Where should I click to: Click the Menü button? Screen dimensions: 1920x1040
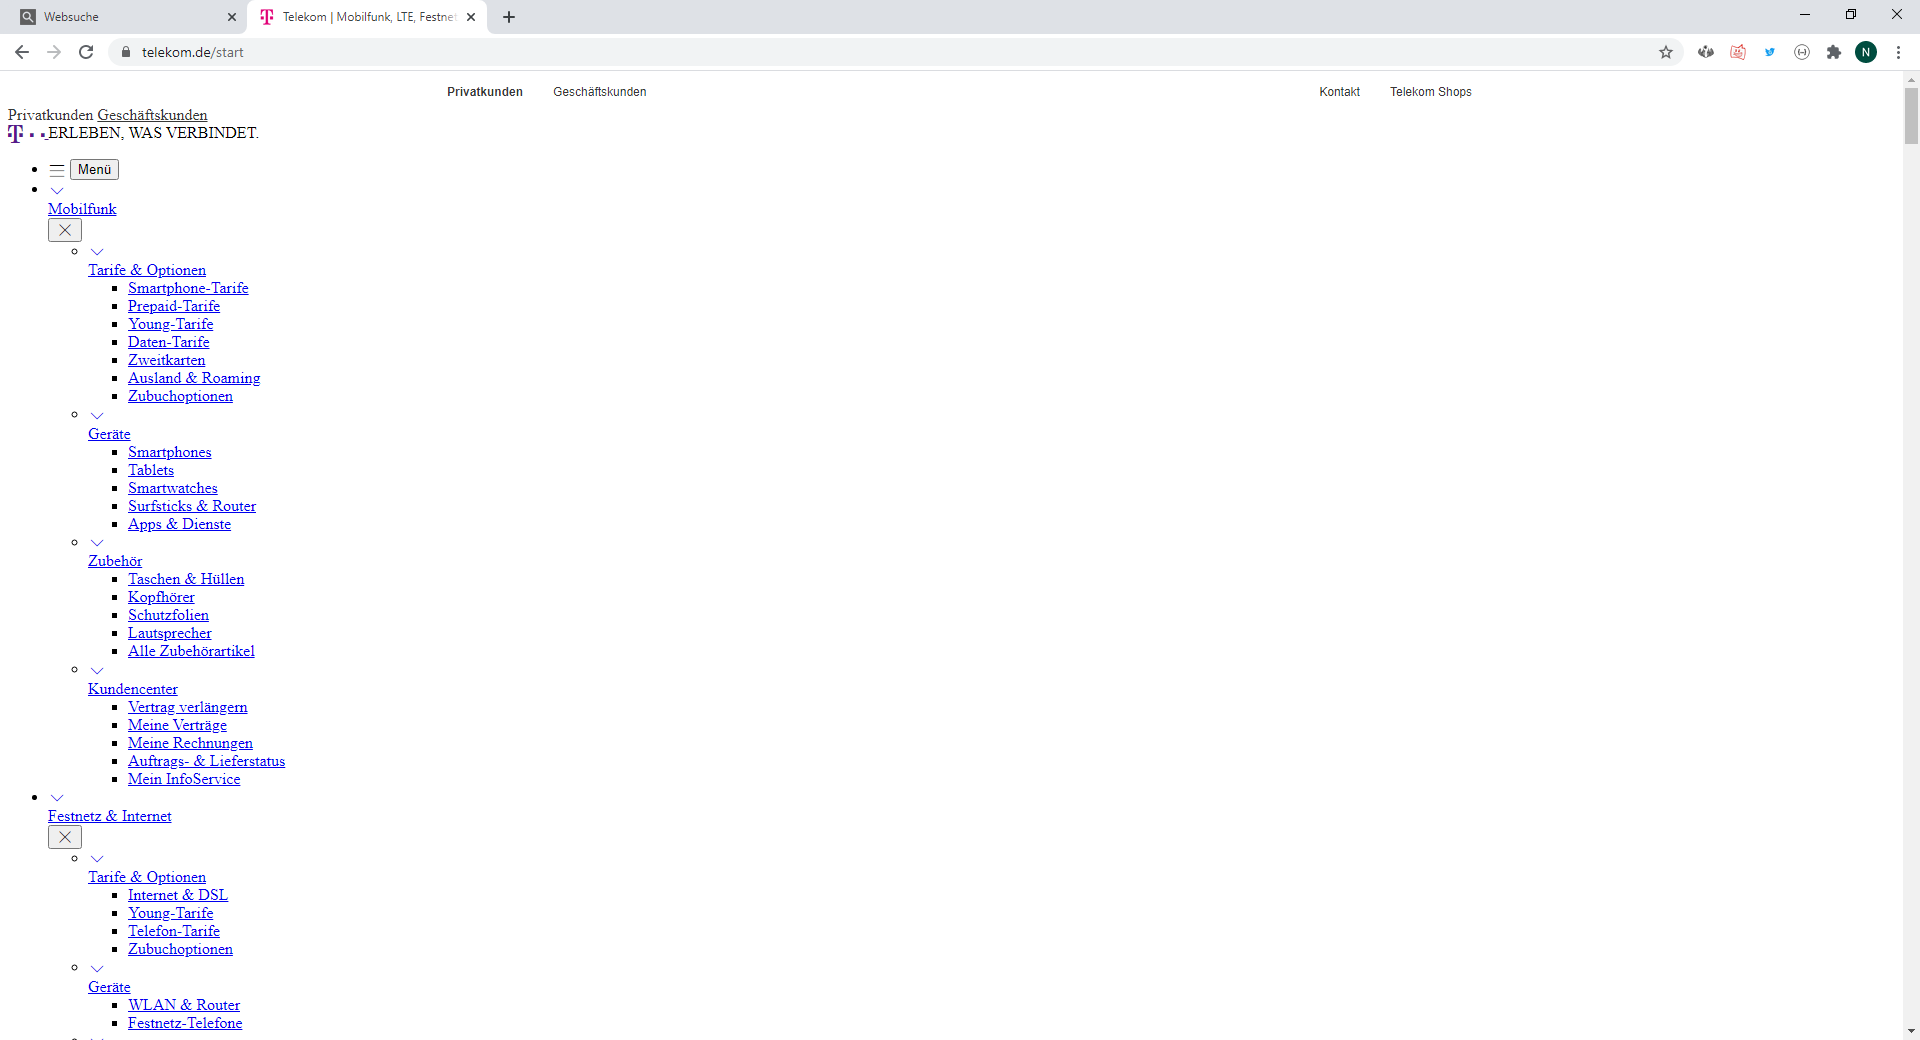(x=94, y=170)
